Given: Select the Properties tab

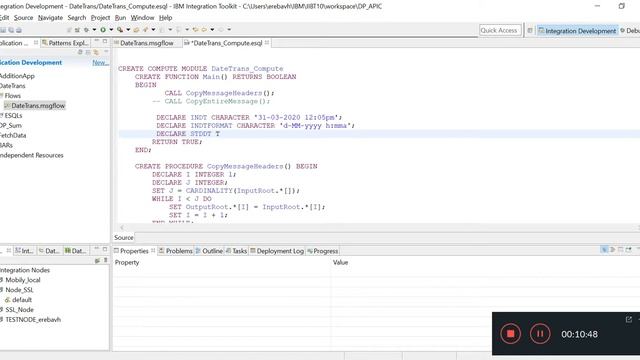Looking at the screenshot, I should tap(134, 251).
